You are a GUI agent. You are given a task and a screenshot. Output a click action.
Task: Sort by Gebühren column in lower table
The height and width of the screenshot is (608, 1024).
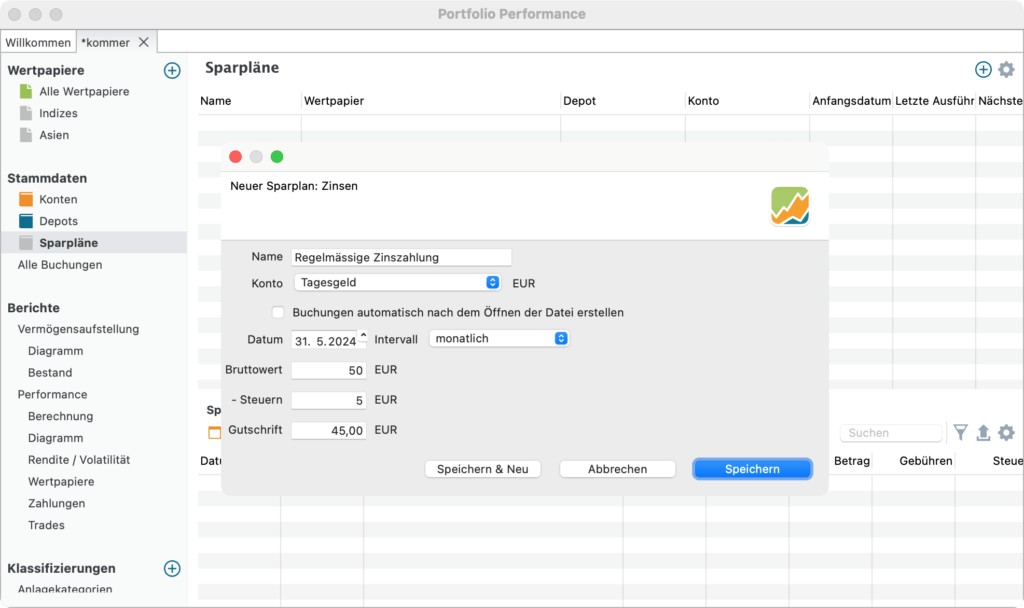pos(925,461)
